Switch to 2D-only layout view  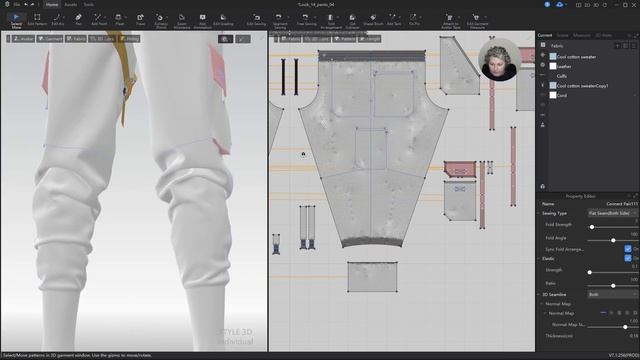coord(587,5)
